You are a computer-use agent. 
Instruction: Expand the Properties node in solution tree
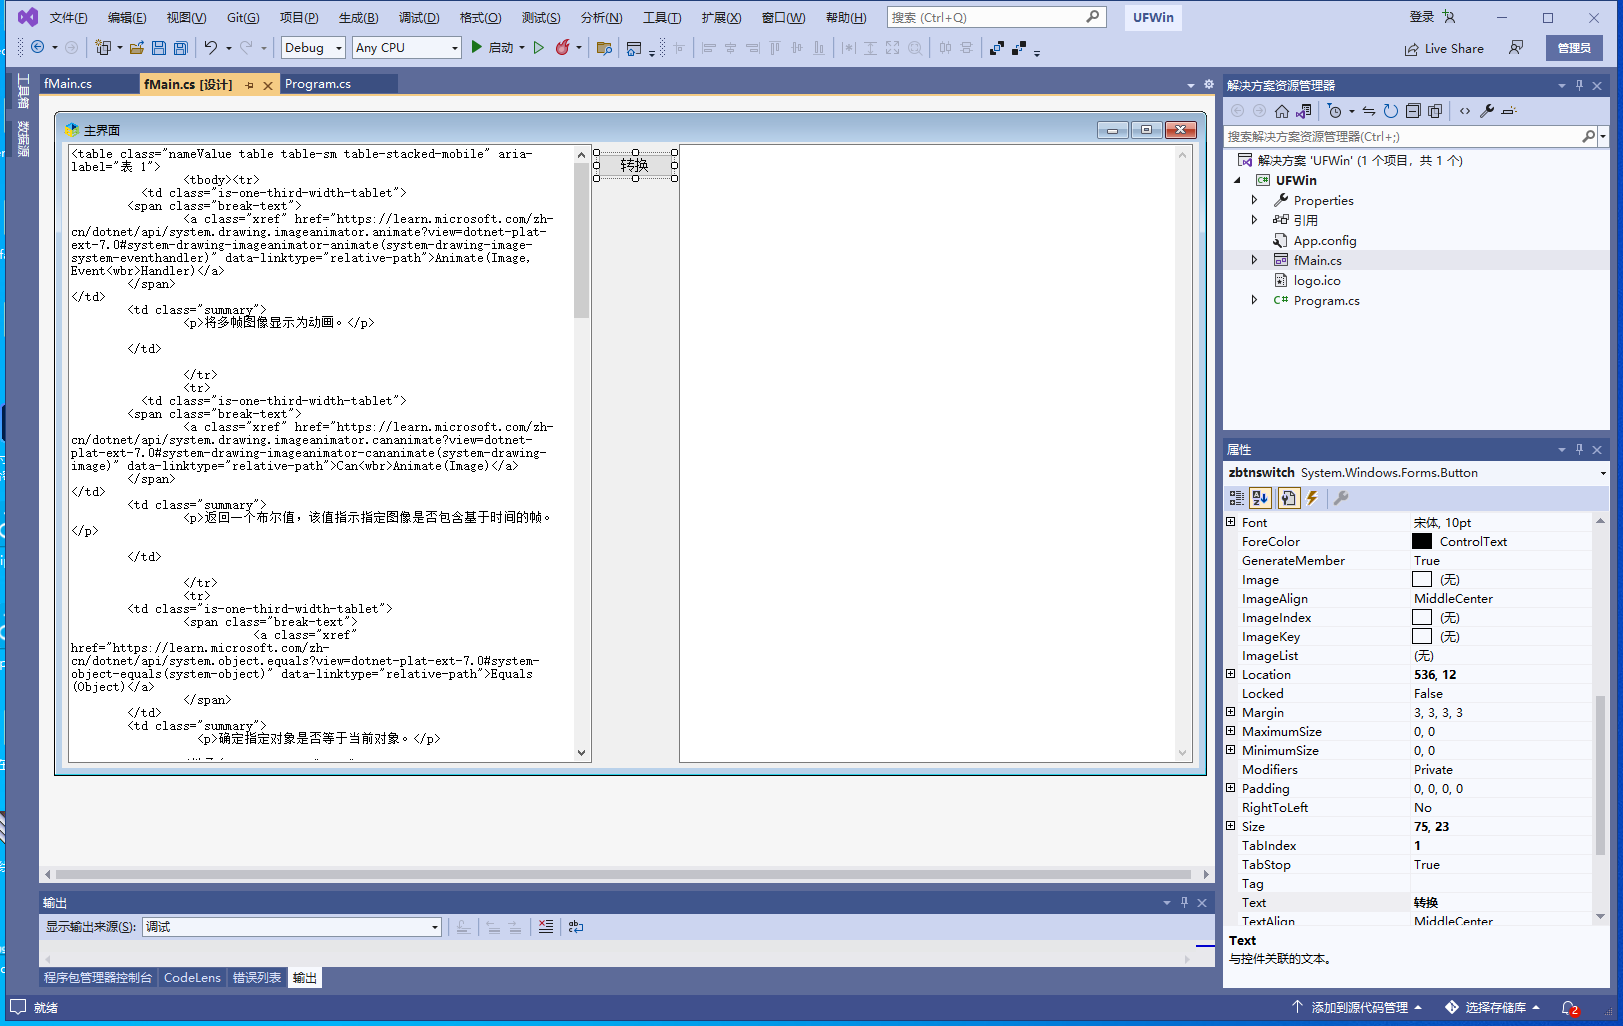click(x=1255, y=200)
